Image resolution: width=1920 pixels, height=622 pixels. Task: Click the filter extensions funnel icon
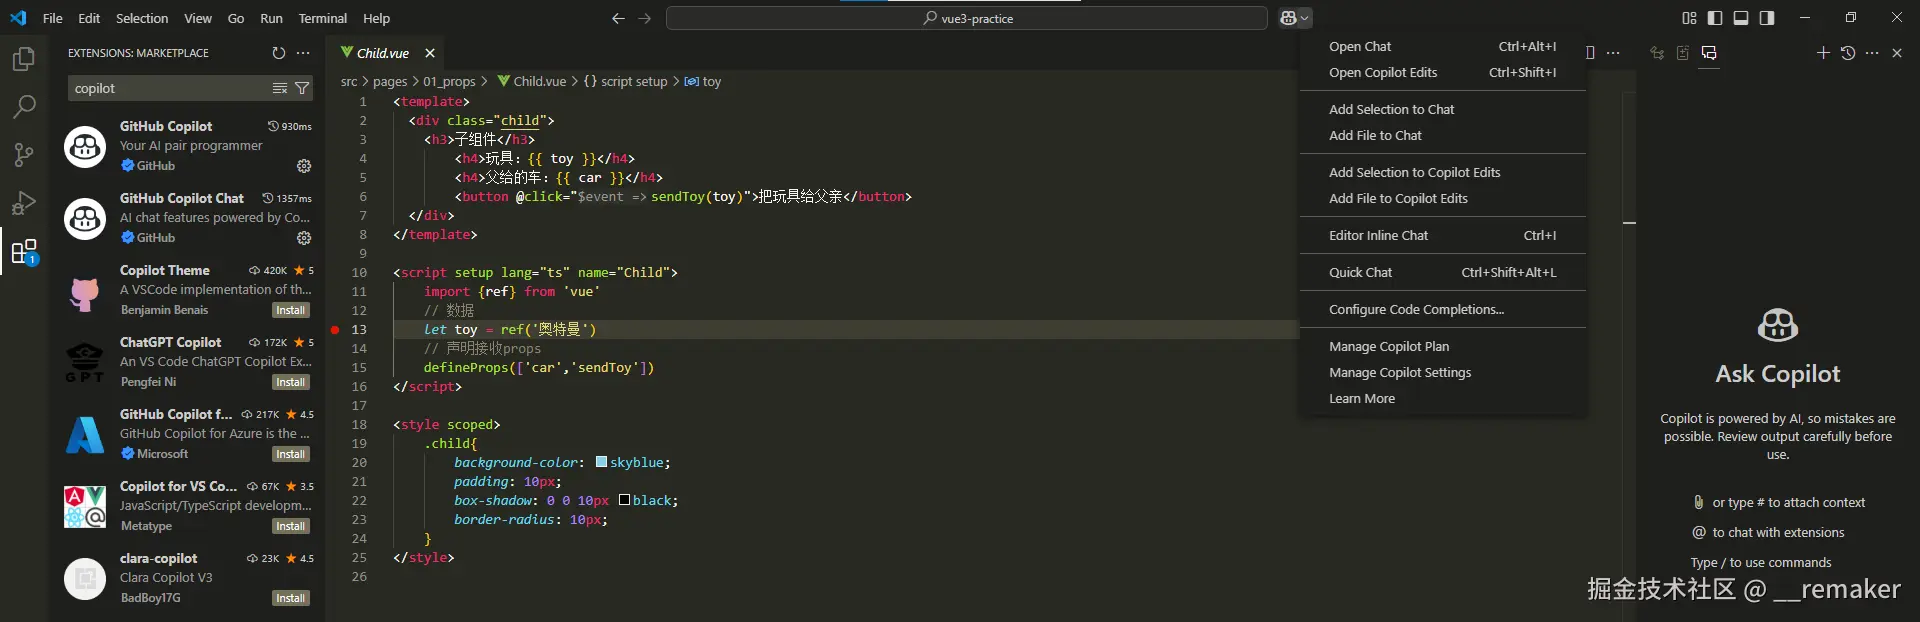click(302, 89)
